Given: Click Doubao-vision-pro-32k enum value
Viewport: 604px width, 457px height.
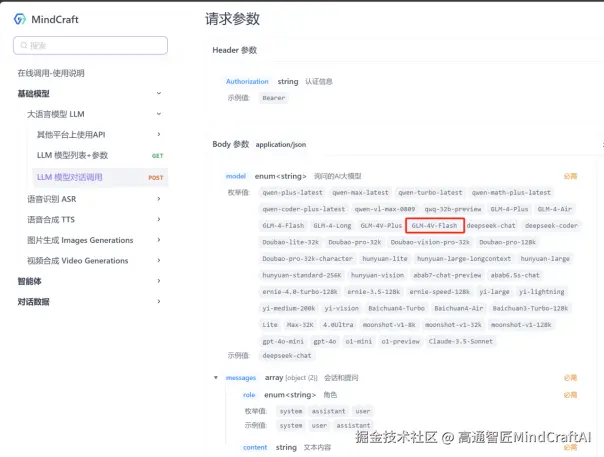Looking at the screenshot, I should [x=430, y=242].
